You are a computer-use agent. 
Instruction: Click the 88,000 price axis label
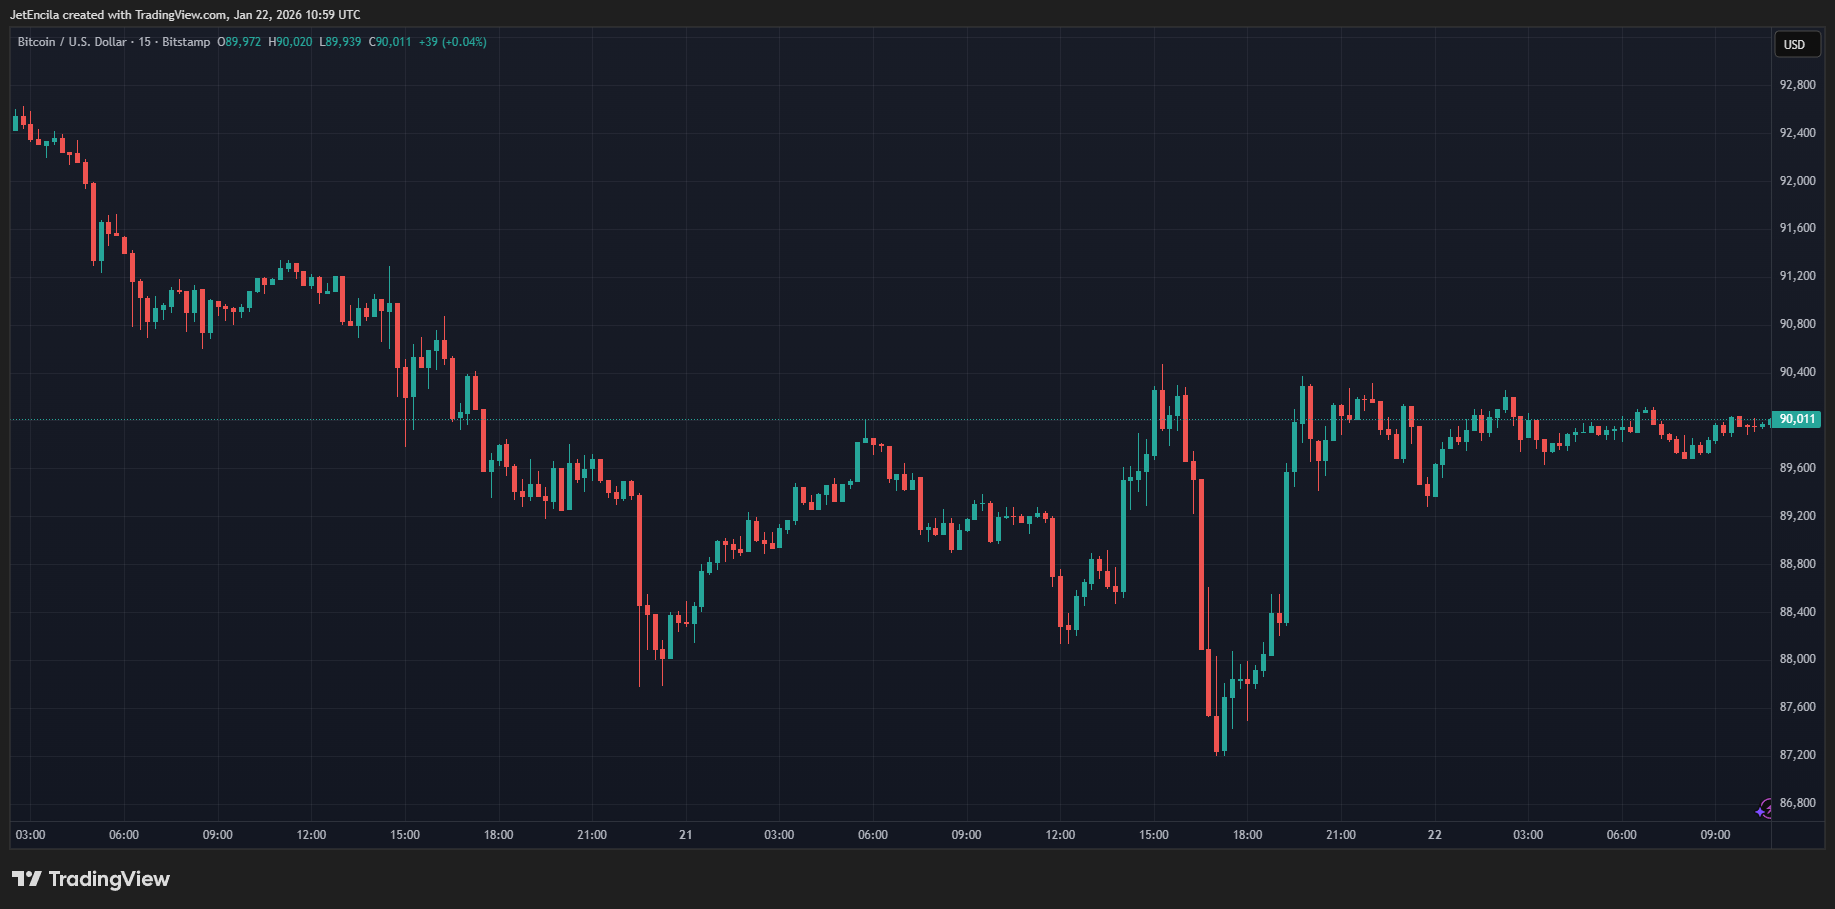[1797, 659]
